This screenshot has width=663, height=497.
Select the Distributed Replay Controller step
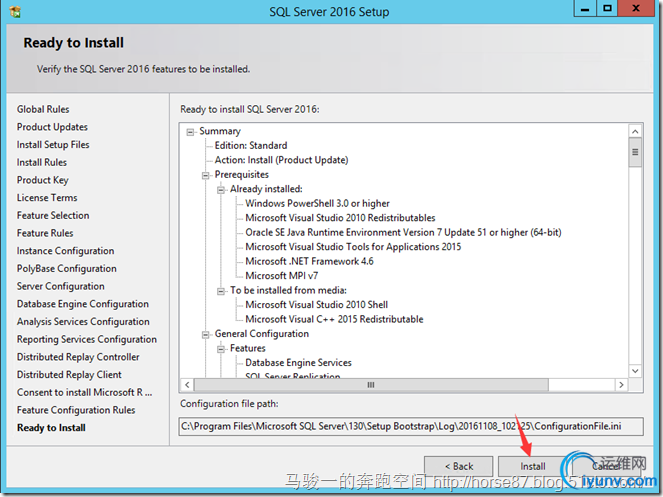78,357
